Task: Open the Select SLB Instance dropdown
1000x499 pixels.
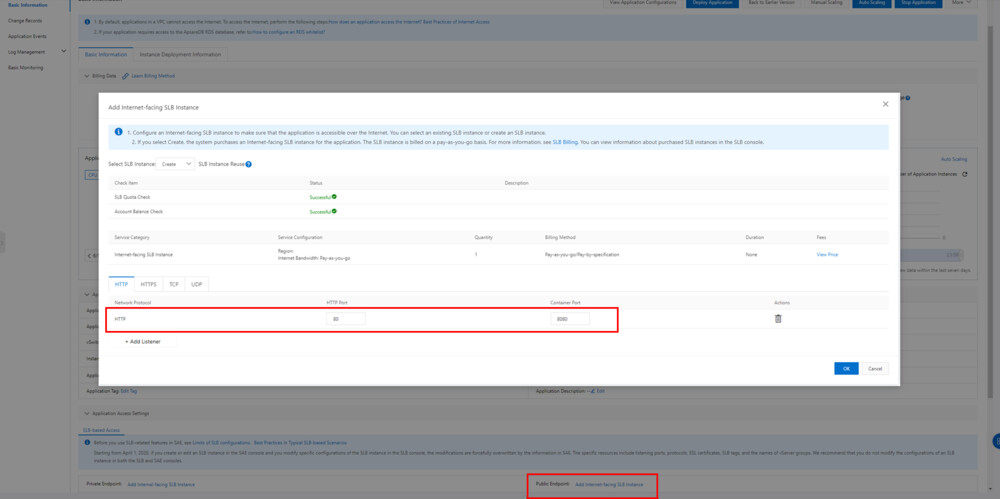Action: (x=176, y=164)
